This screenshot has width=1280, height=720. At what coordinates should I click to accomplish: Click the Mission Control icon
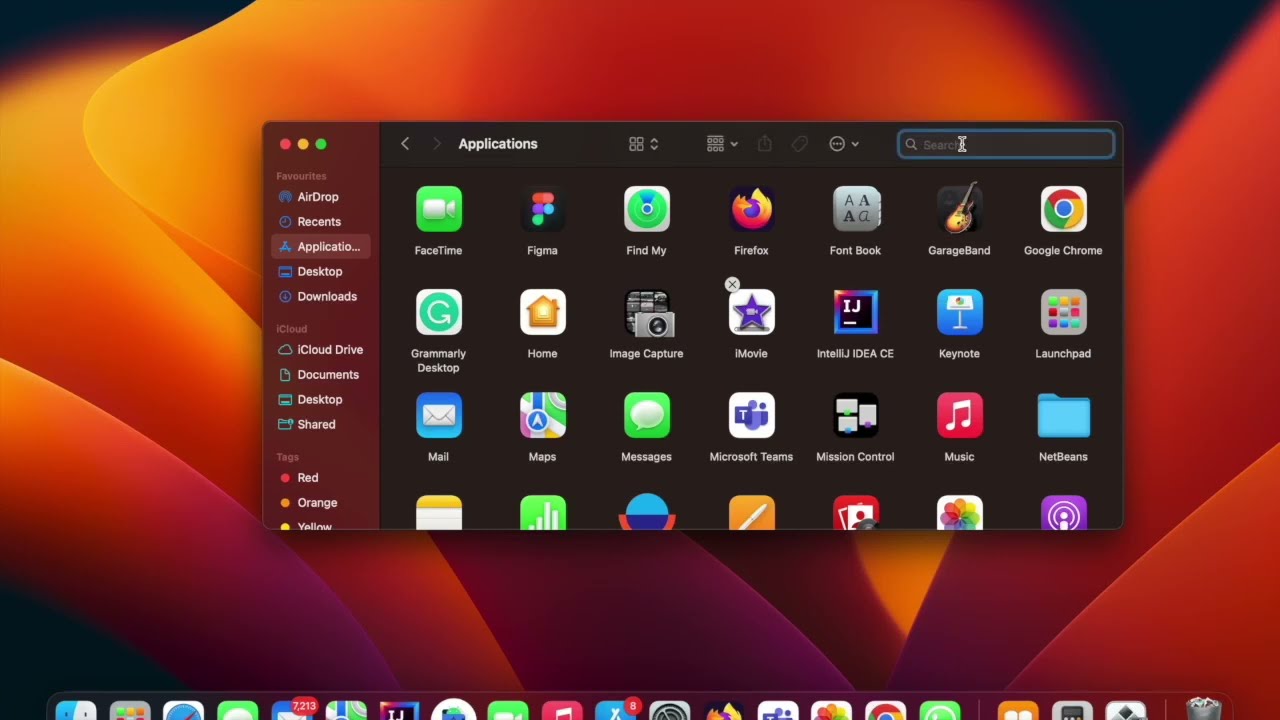[855, 415]
